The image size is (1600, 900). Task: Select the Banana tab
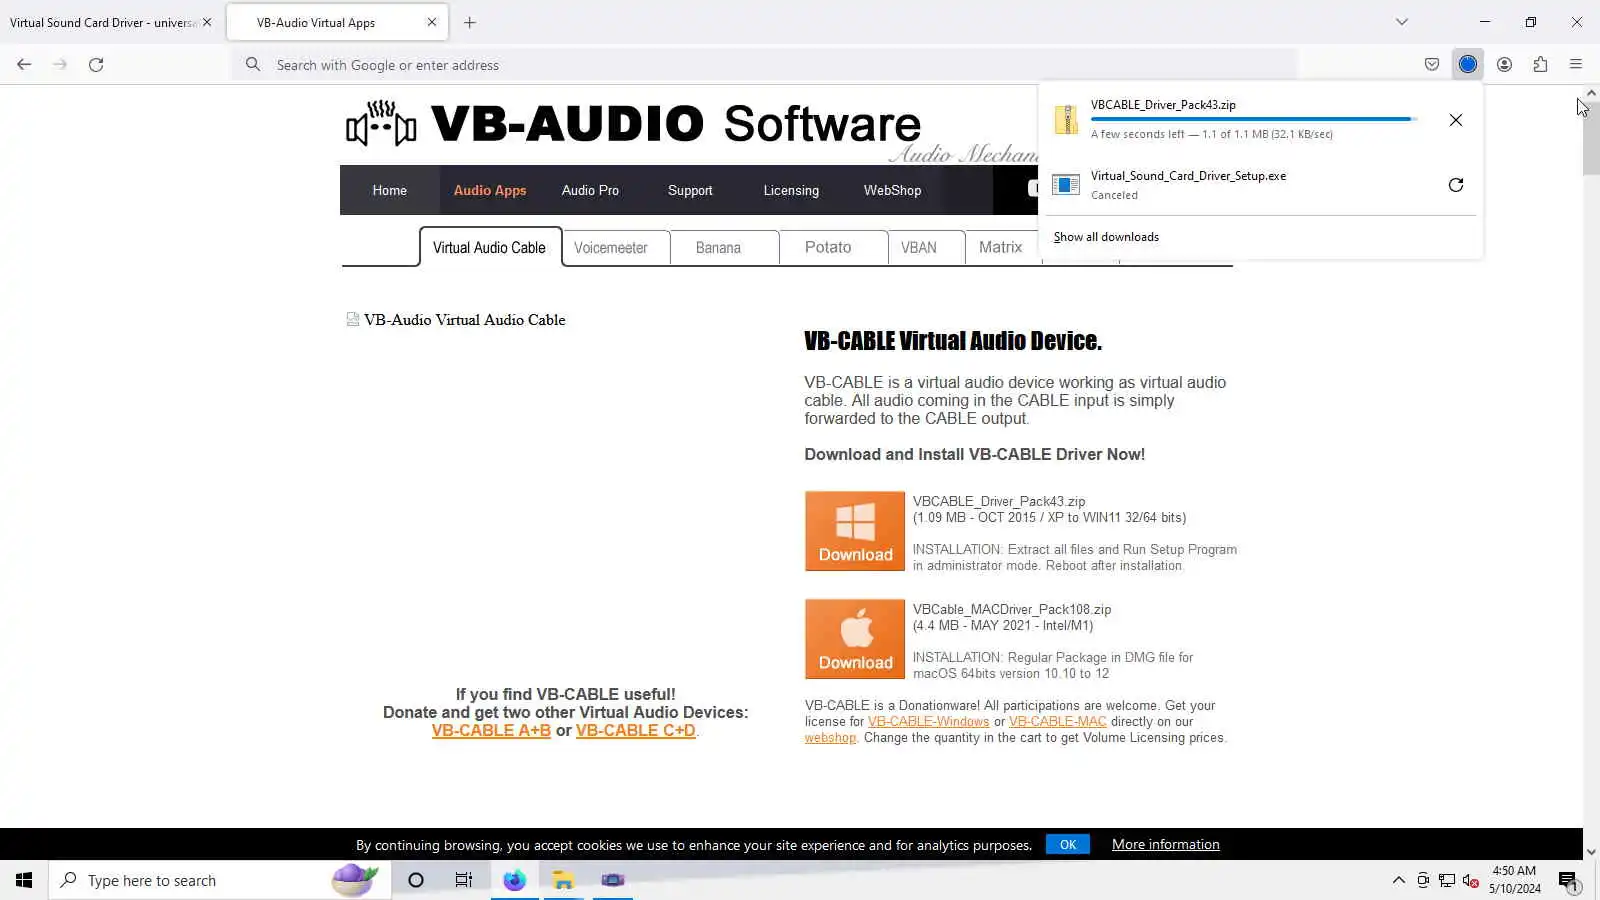[718, 248]
